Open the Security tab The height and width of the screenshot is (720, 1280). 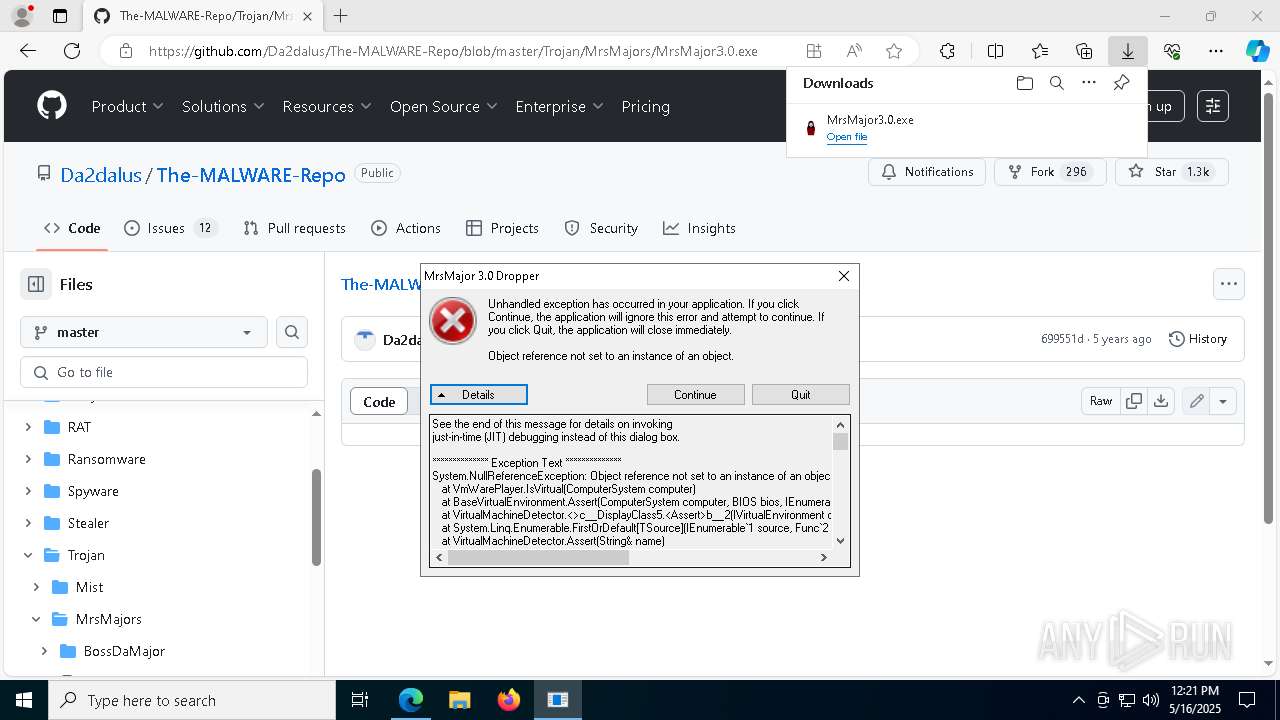(x=601, y=228)
